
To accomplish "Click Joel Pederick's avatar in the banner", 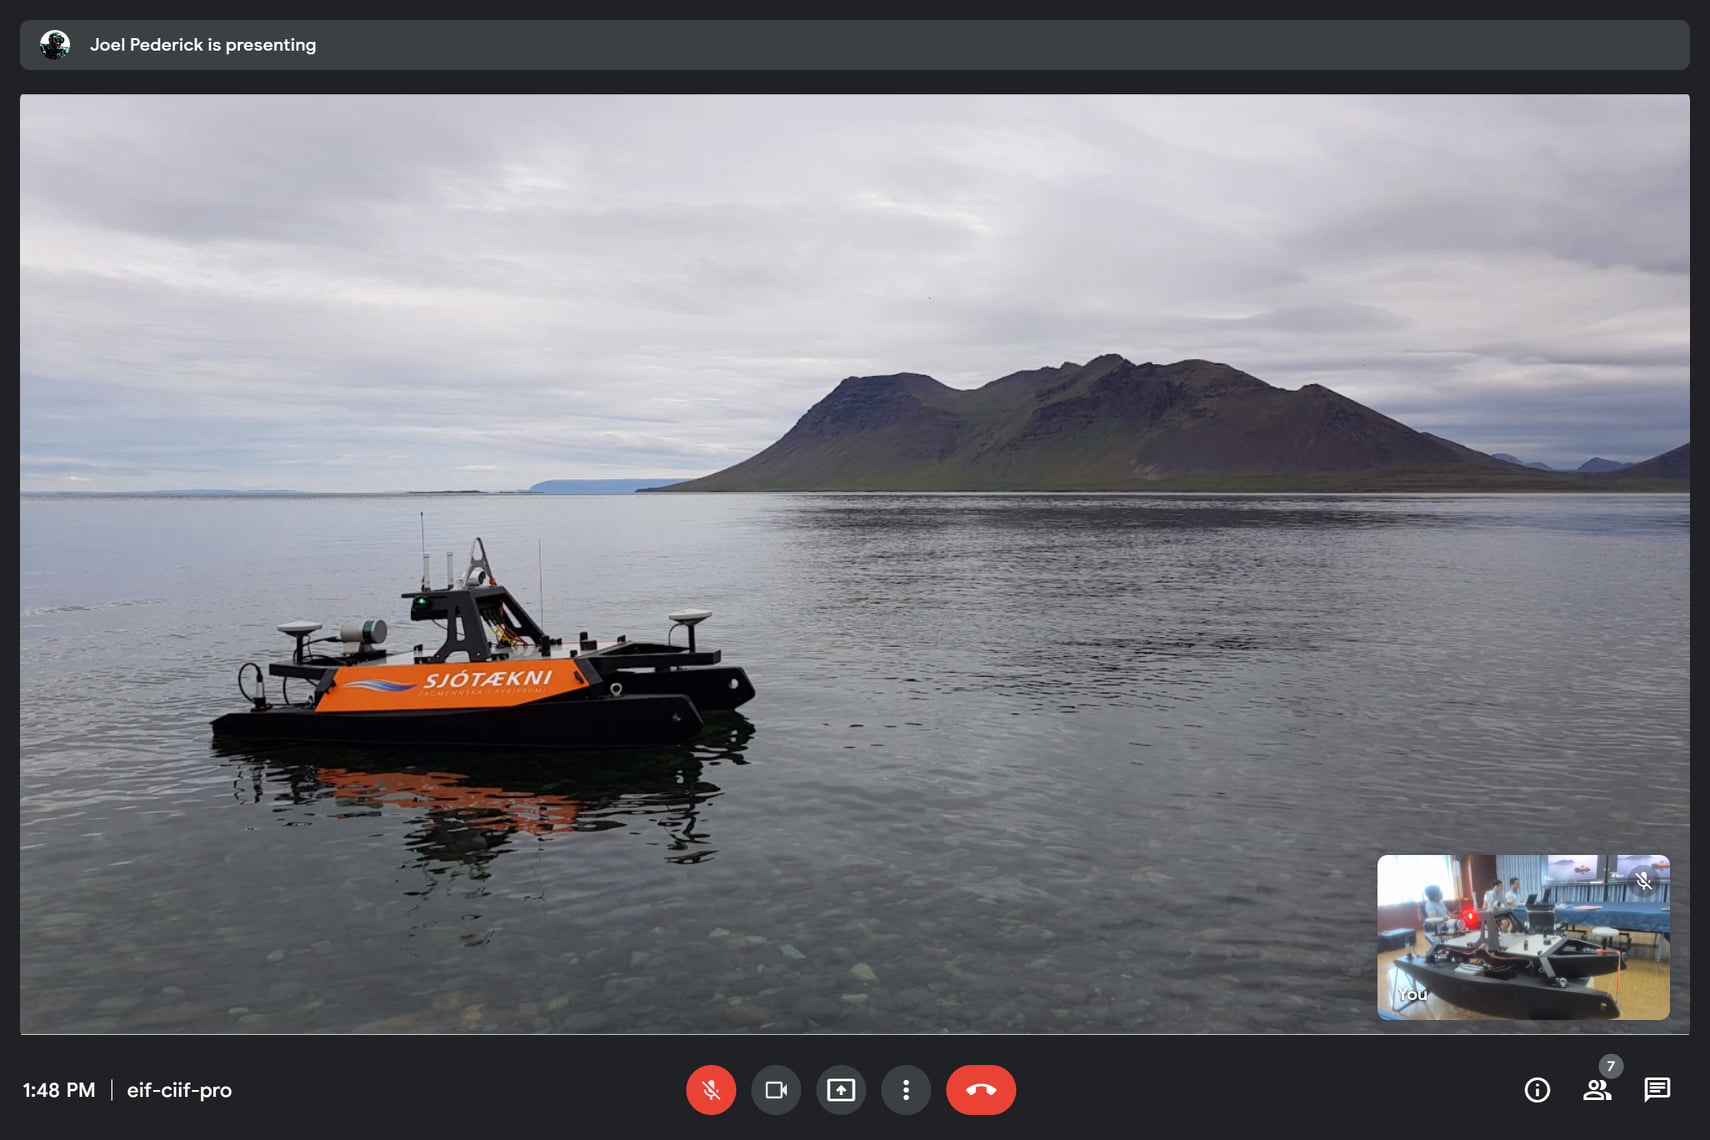I will [x=56, y=44].
